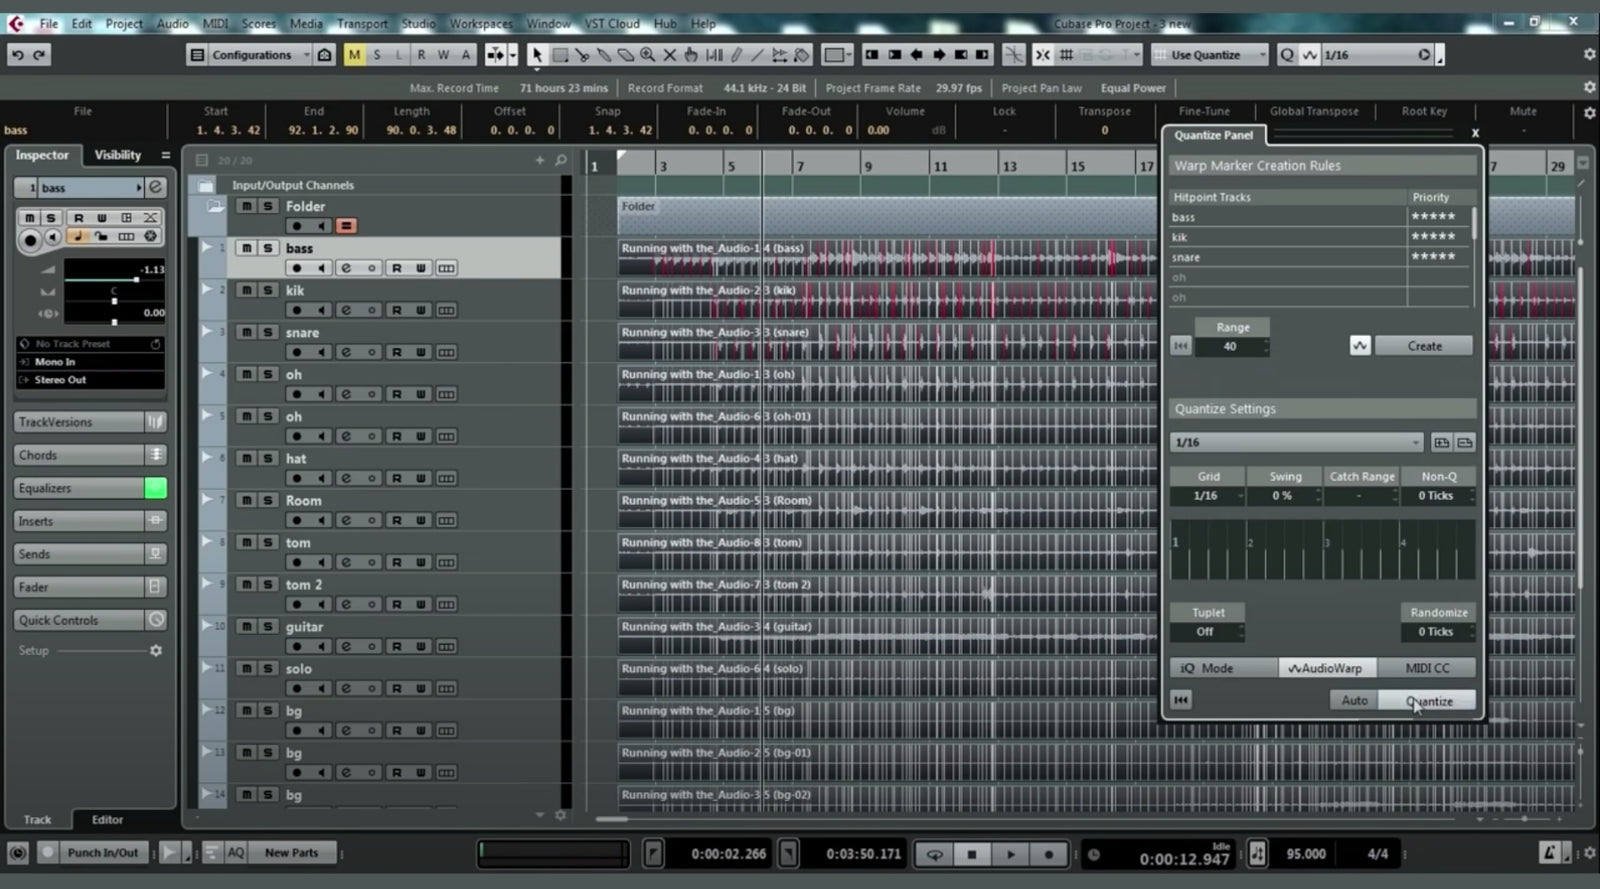
Task: Open the Transport menu
Action: (361, 23)
